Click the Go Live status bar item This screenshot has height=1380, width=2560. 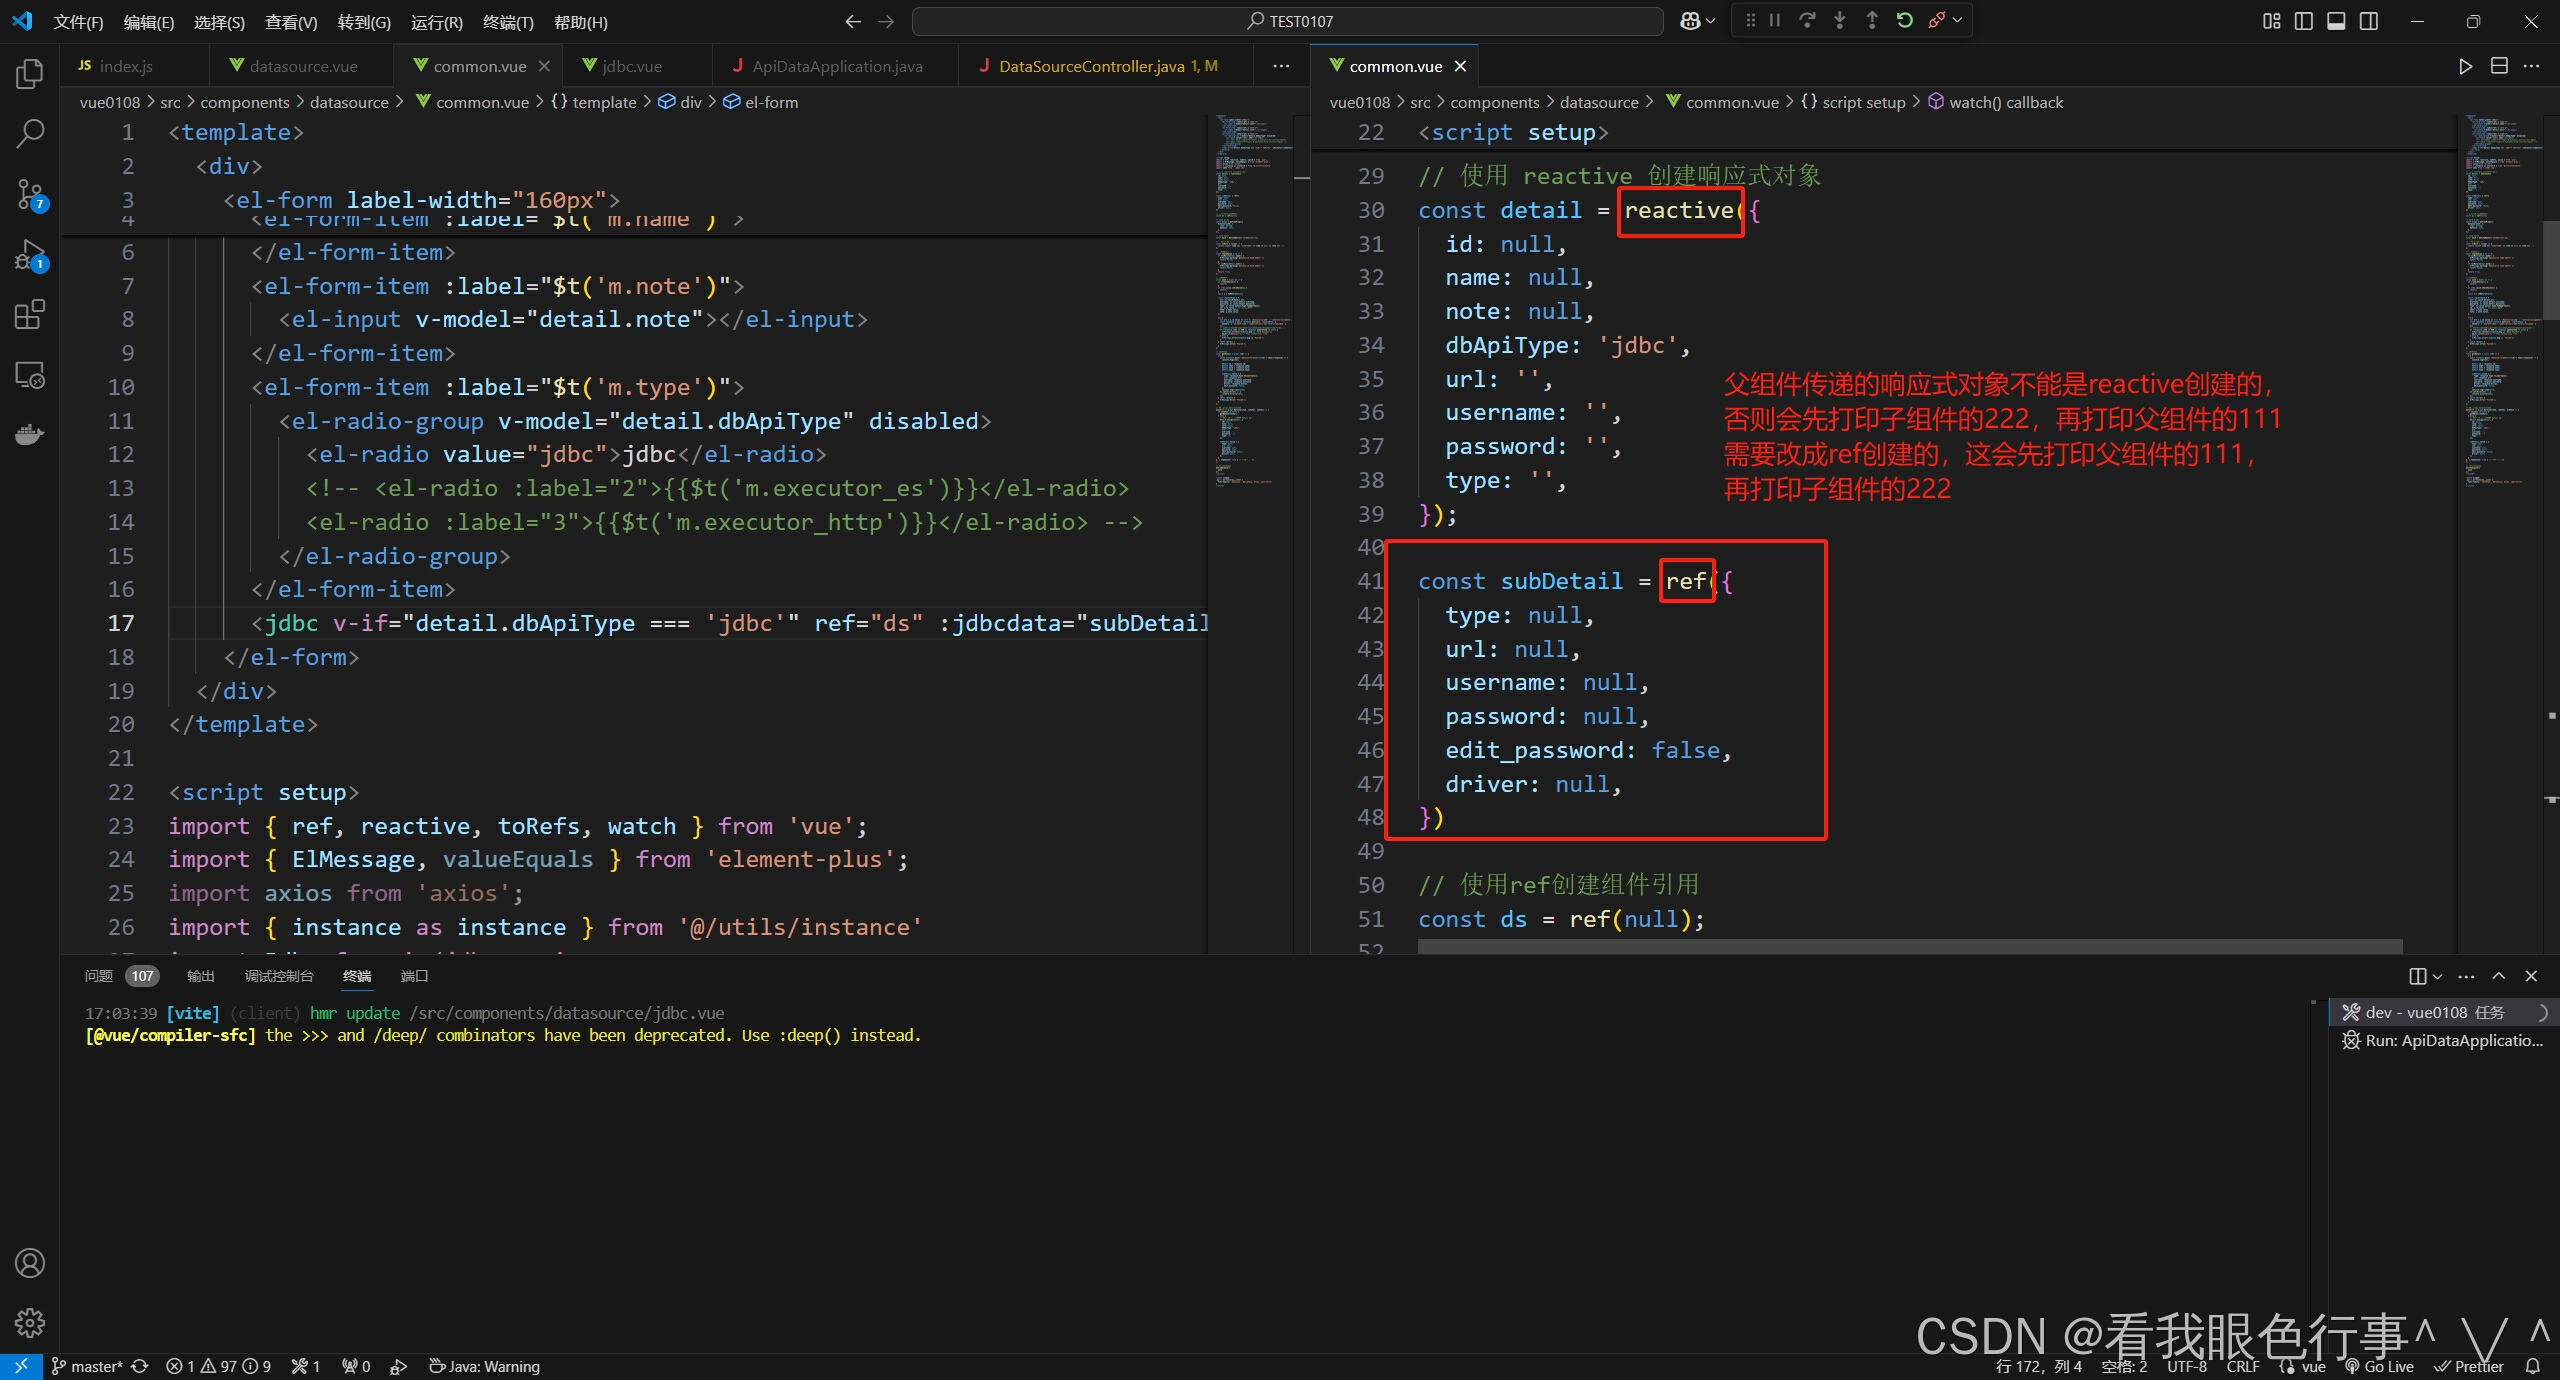click(2381, 1366)
